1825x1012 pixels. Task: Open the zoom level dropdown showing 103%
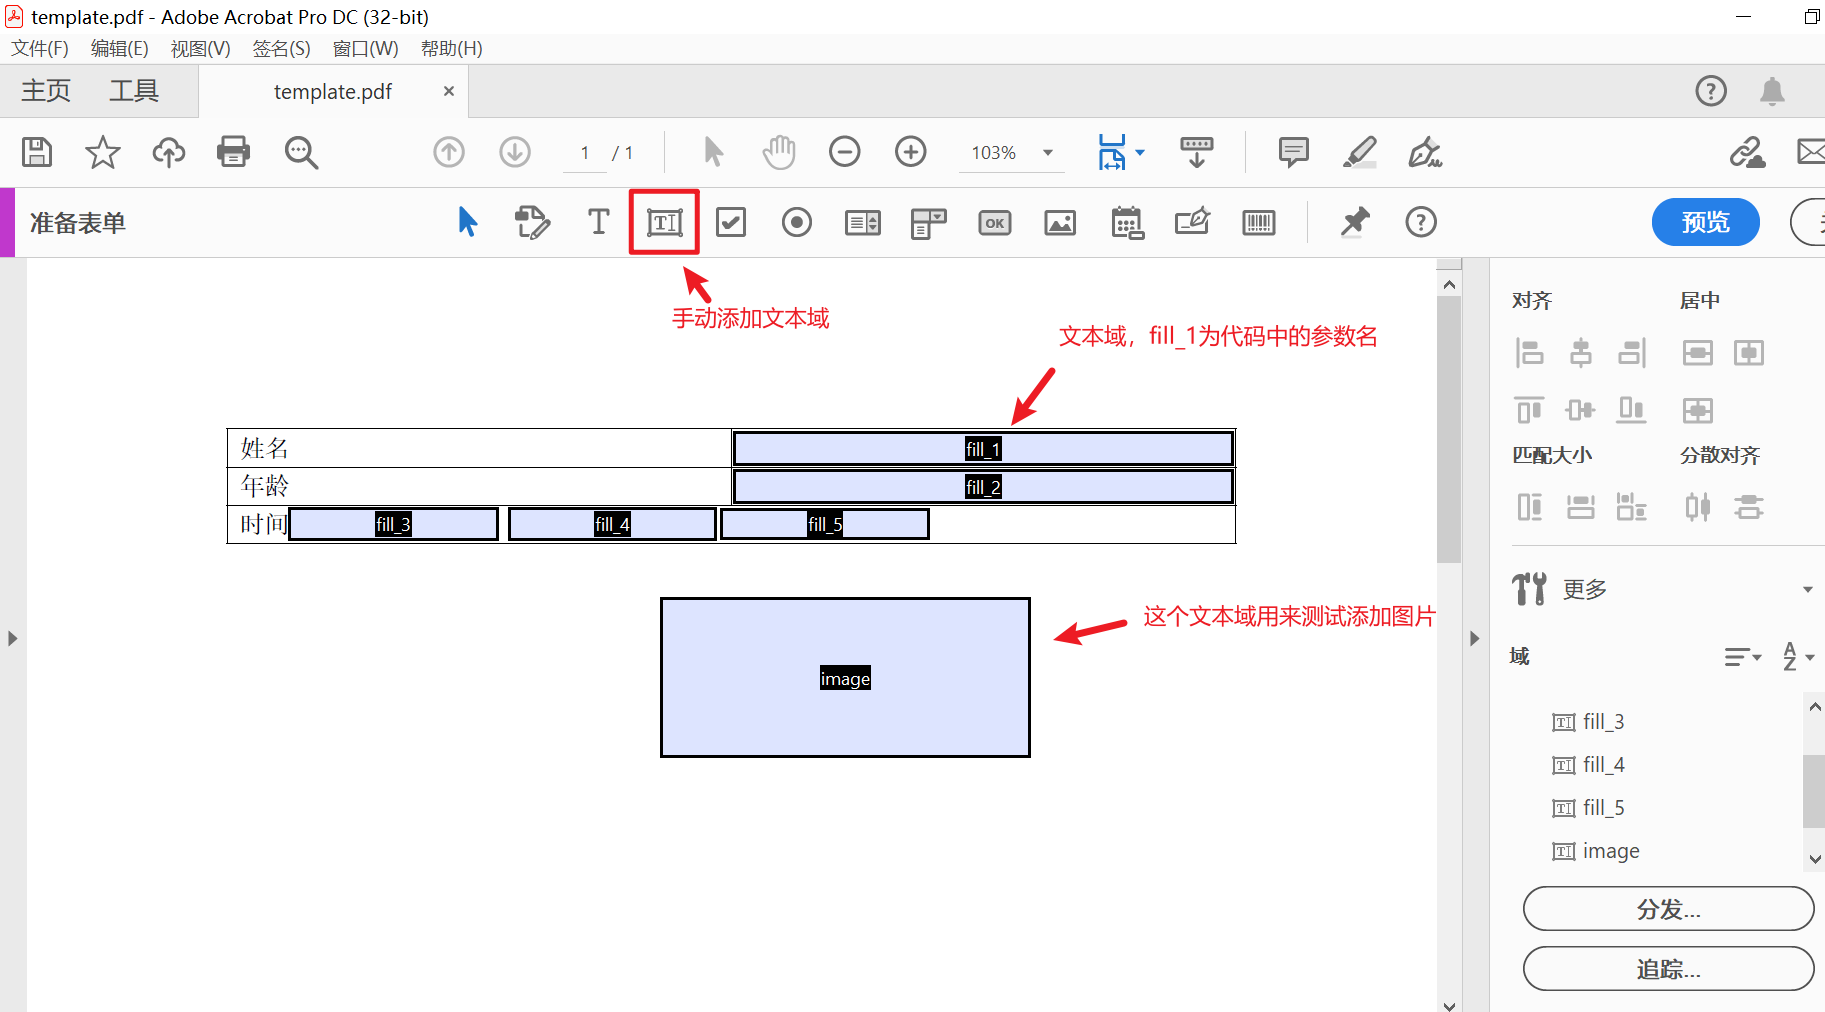1048,152
